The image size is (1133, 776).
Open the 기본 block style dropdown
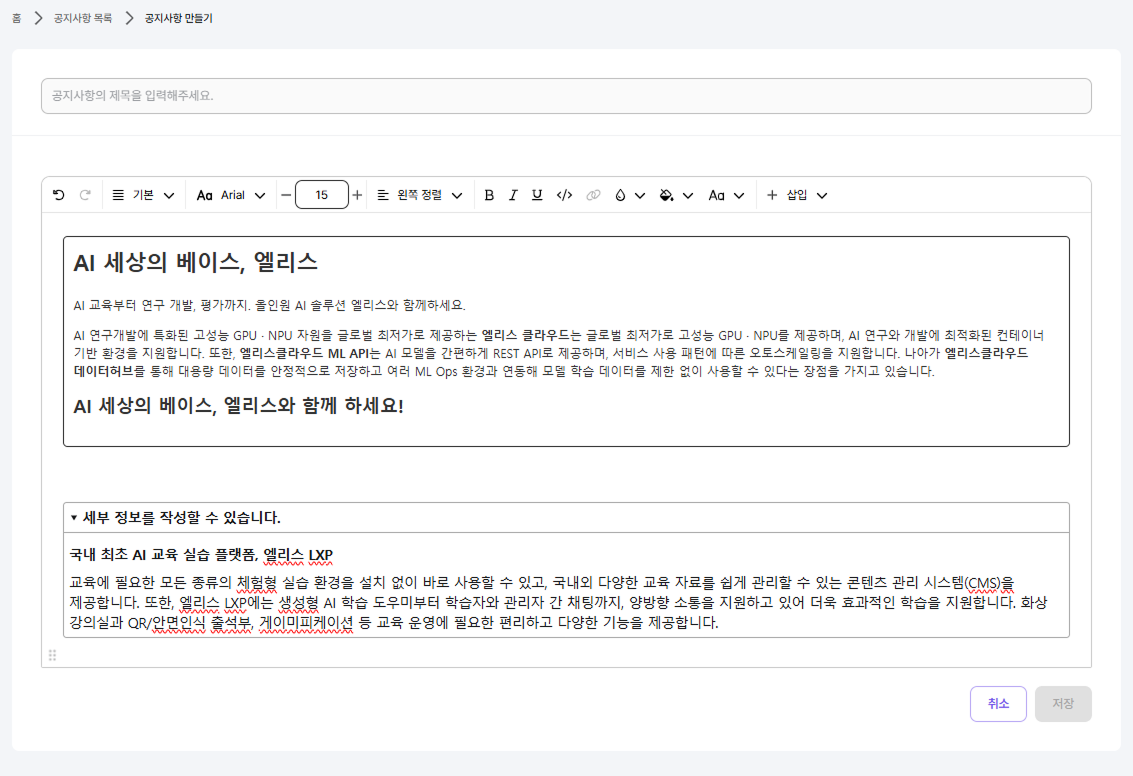pos(143,195)
